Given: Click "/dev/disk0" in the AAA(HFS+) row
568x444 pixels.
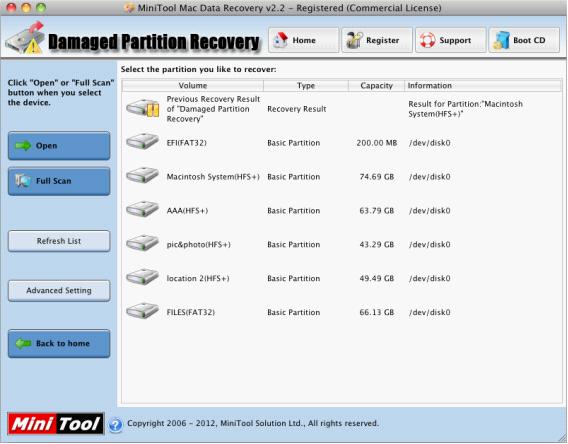Looking at the screenshot, I should (x=430, y=211).
